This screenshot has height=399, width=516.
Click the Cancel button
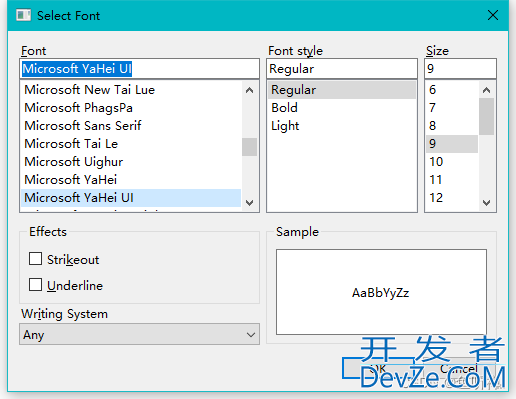[459, 368]
